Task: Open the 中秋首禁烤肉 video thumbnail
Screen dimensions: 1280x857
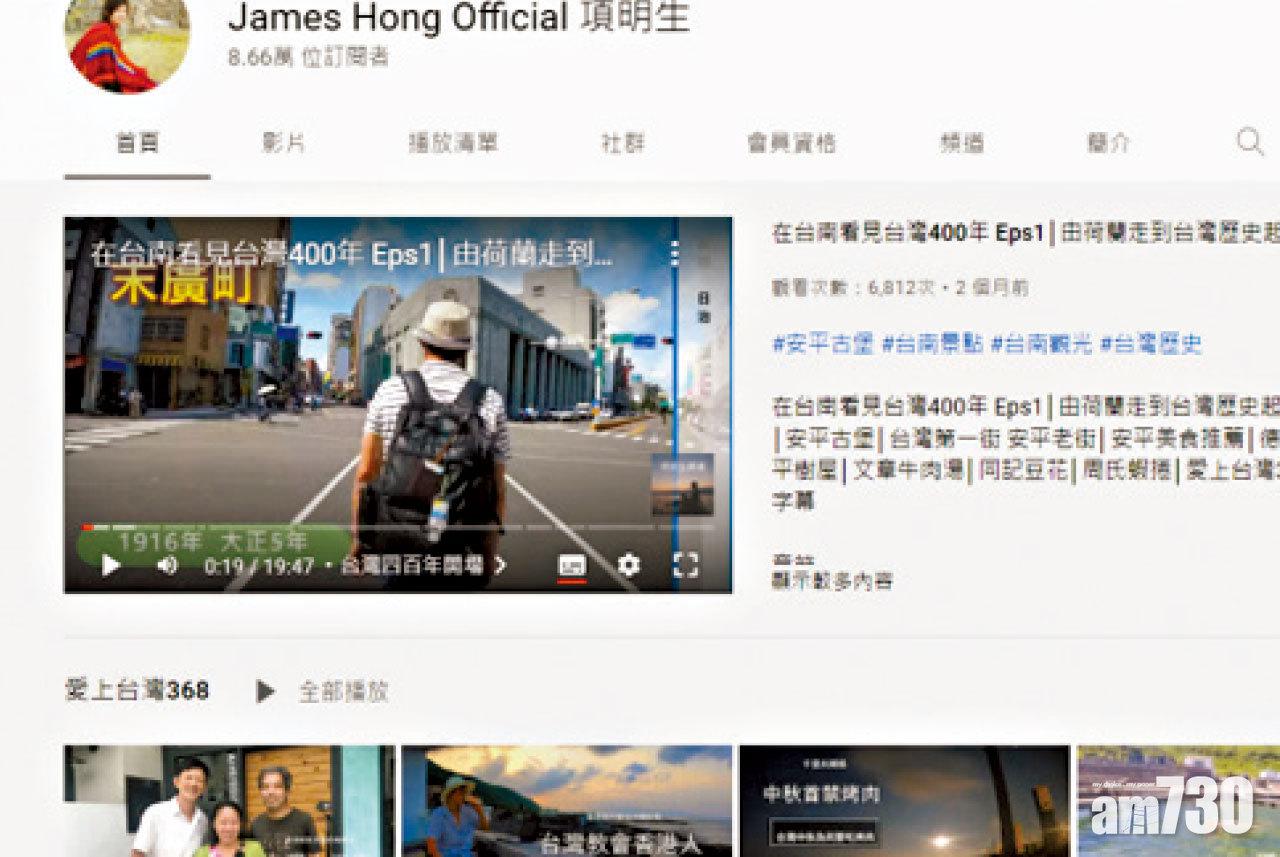Action: point(904,800)
